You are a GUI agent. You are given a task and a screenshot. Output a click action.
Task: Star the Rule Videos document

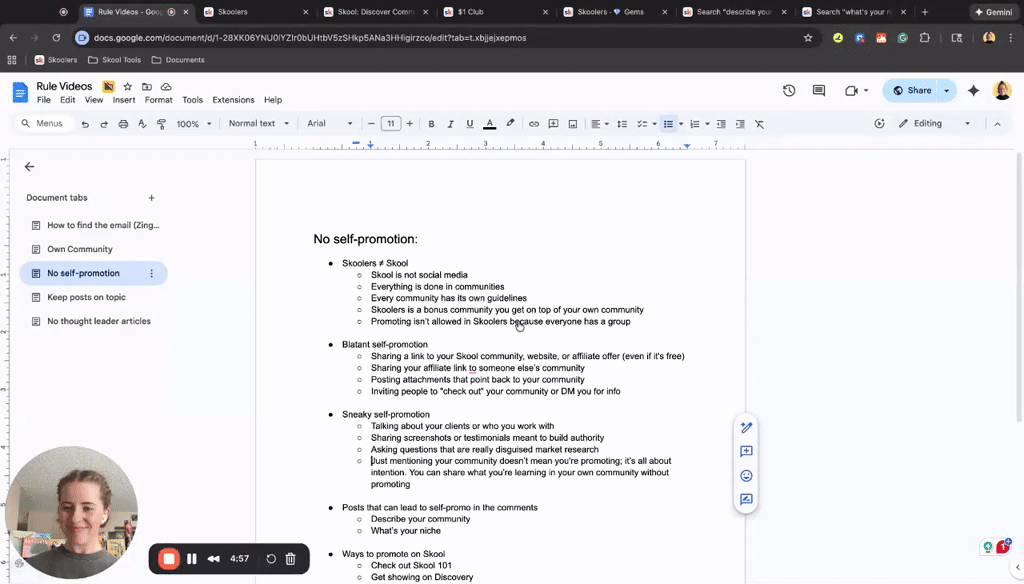pos(128,86)
